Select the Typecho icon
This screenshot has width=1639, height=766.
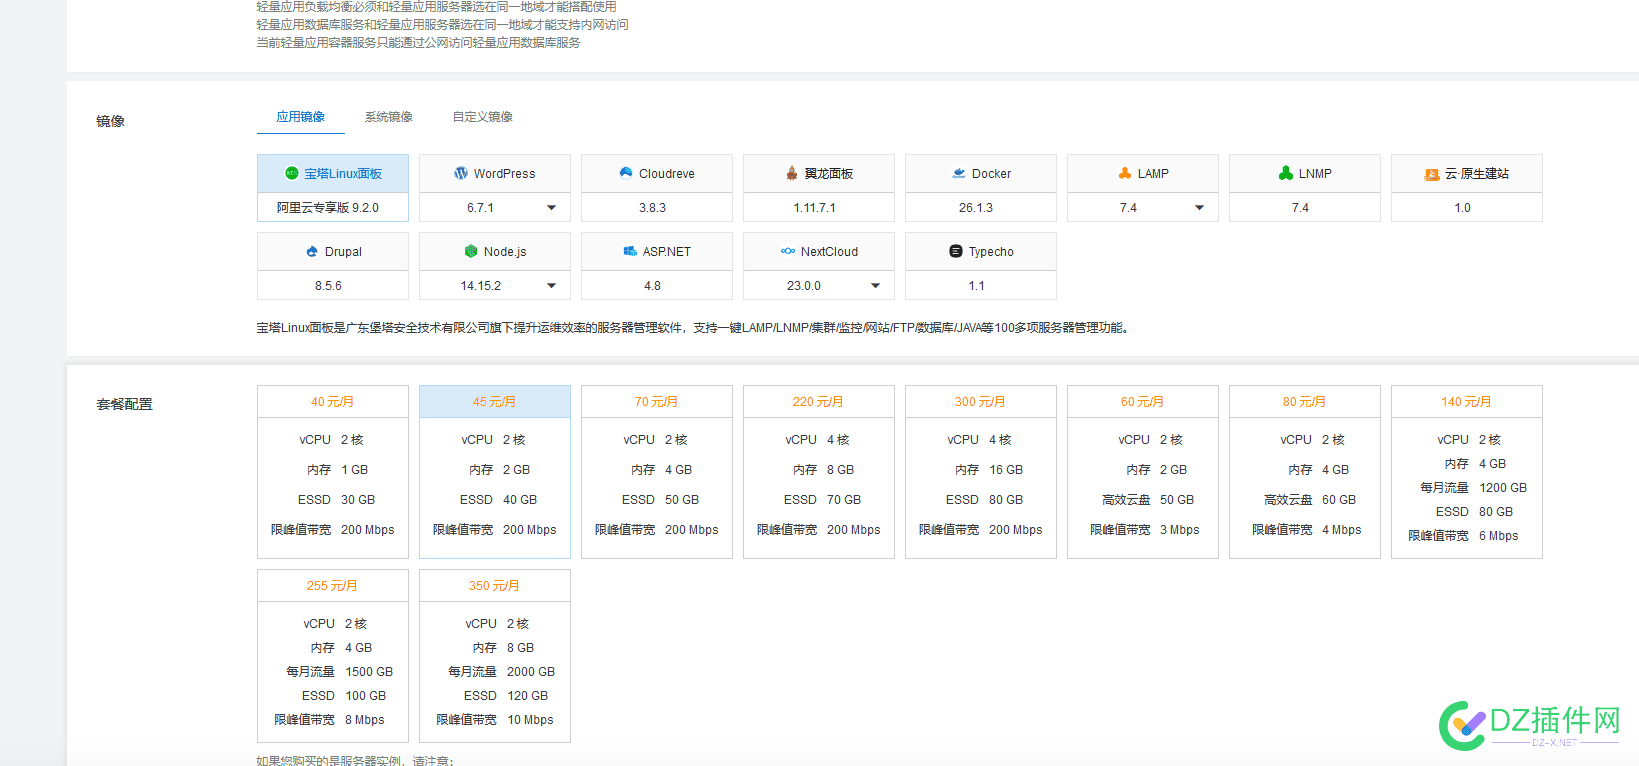tap(956, 252)
